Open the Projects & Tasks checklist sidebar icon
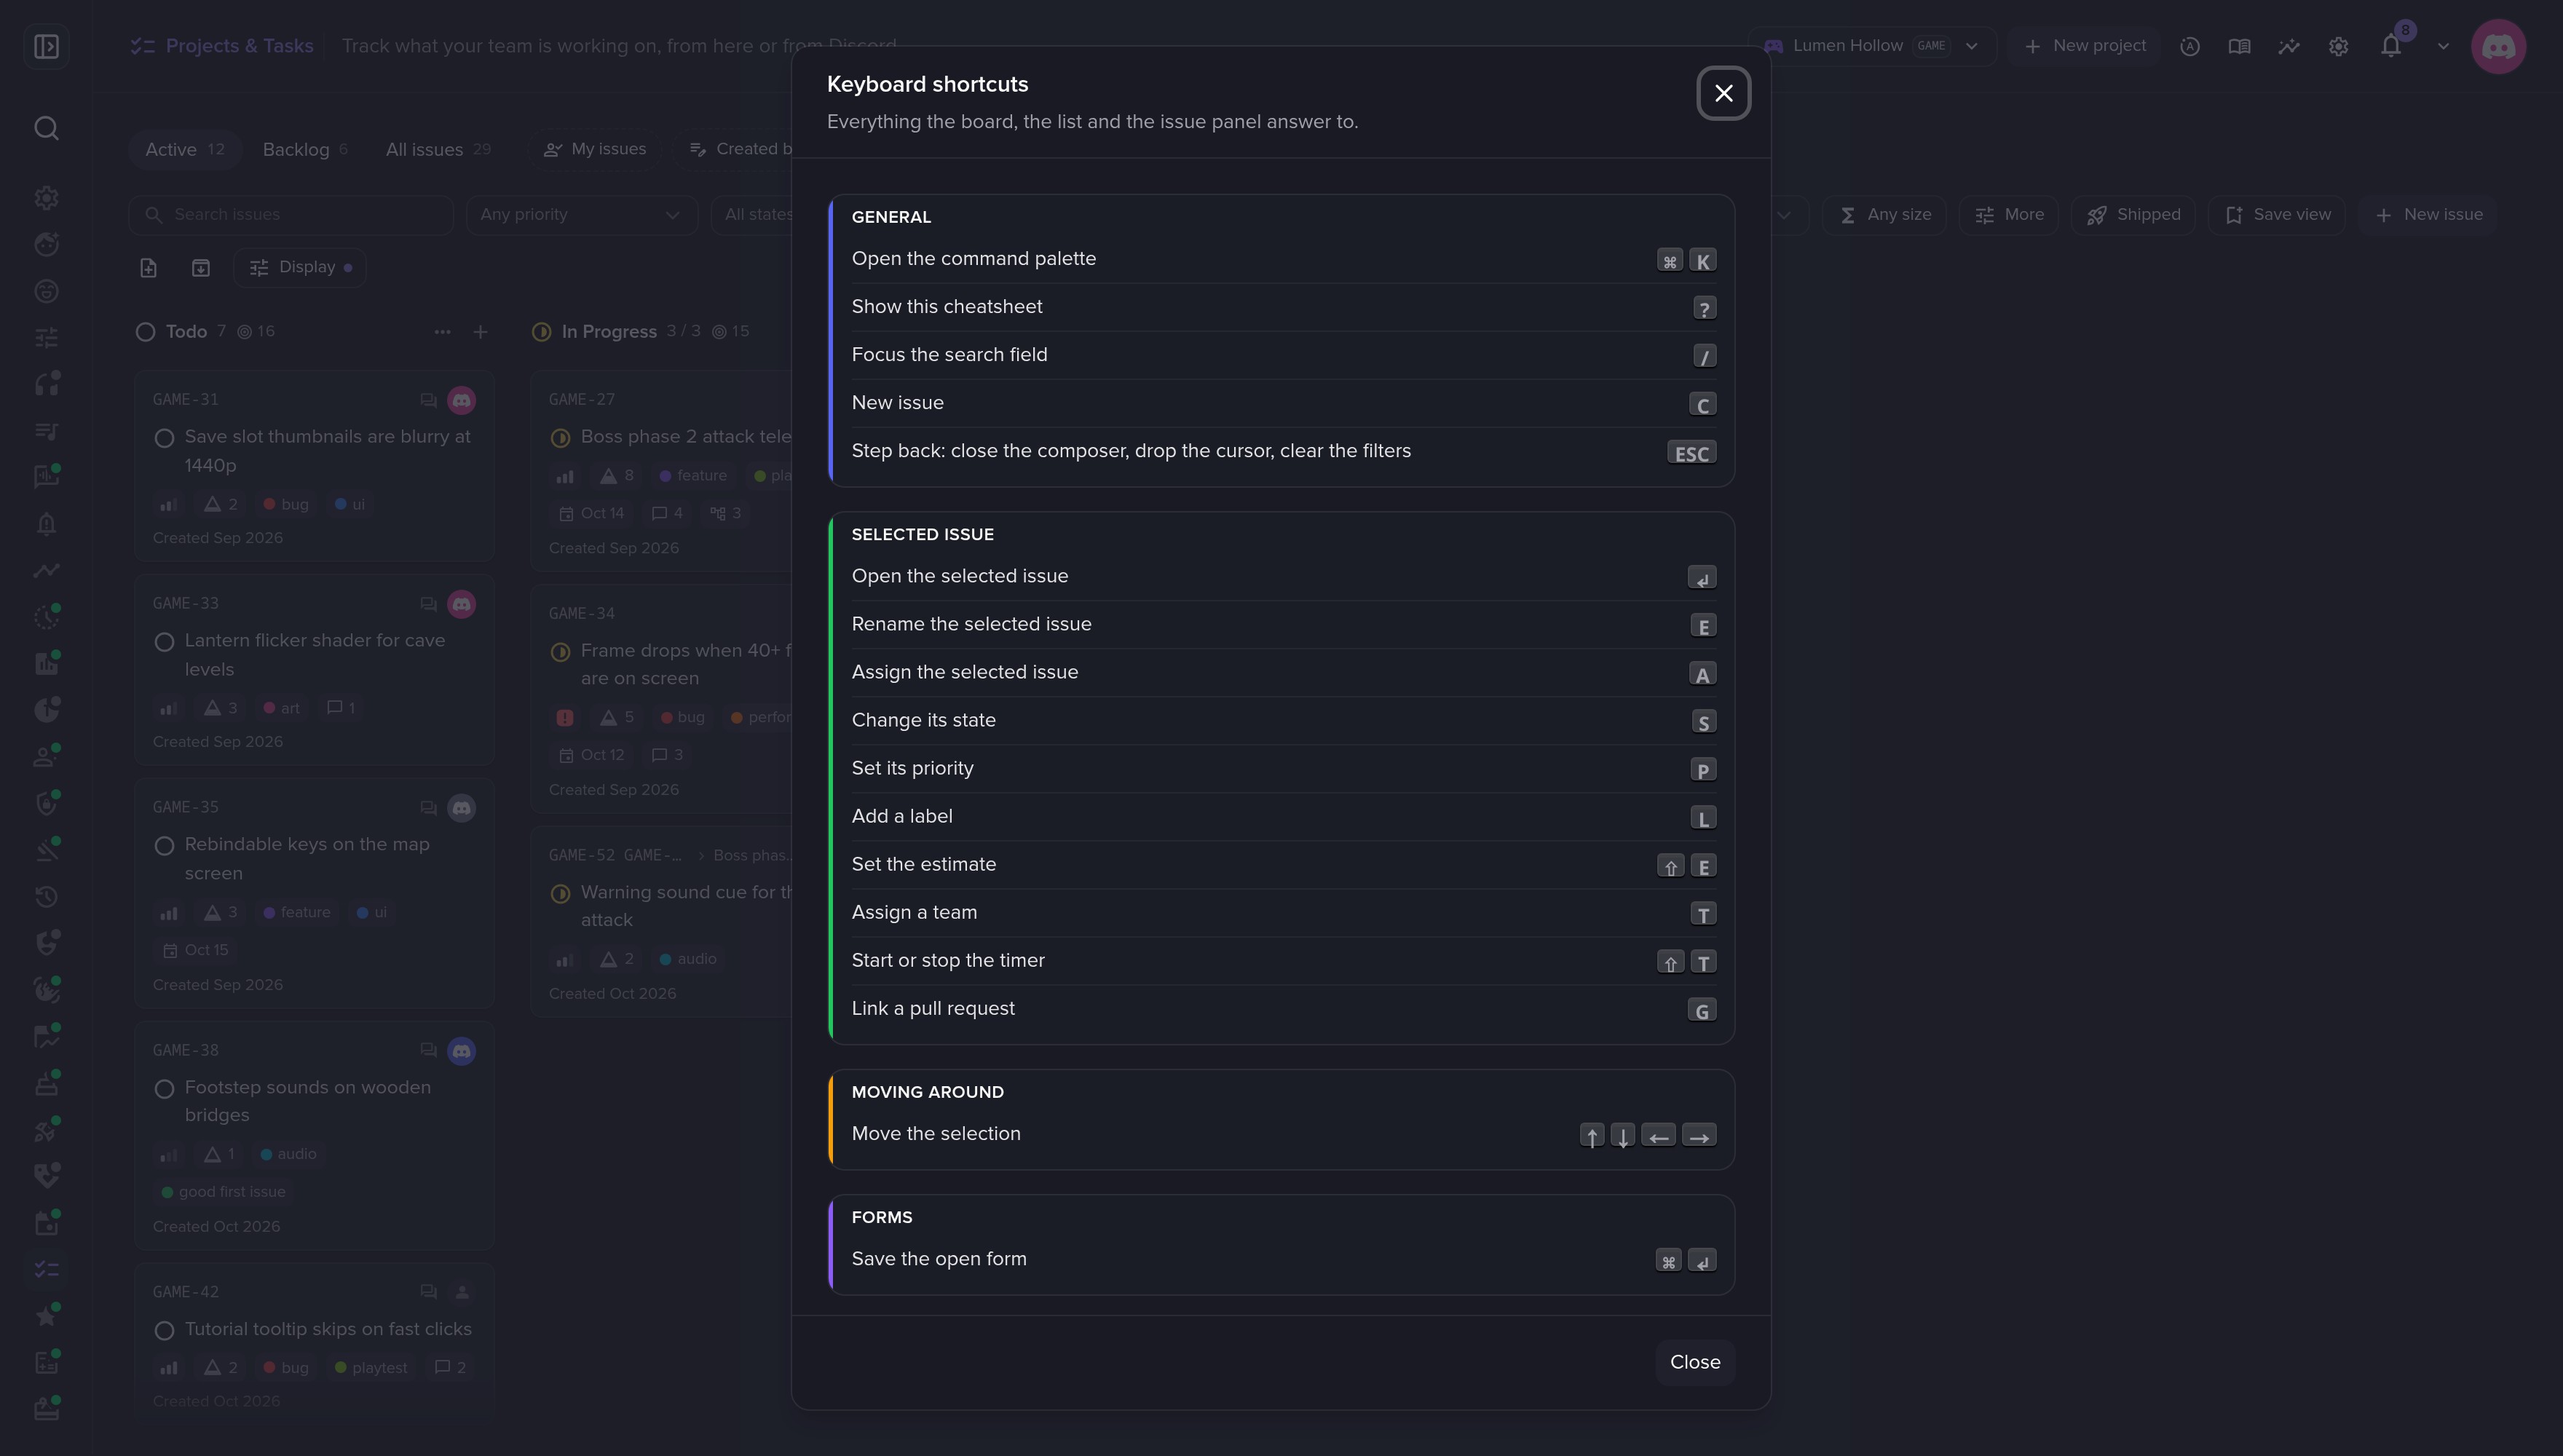This screenshot has height=1456, width=2563. click(x=46, y=1269)
